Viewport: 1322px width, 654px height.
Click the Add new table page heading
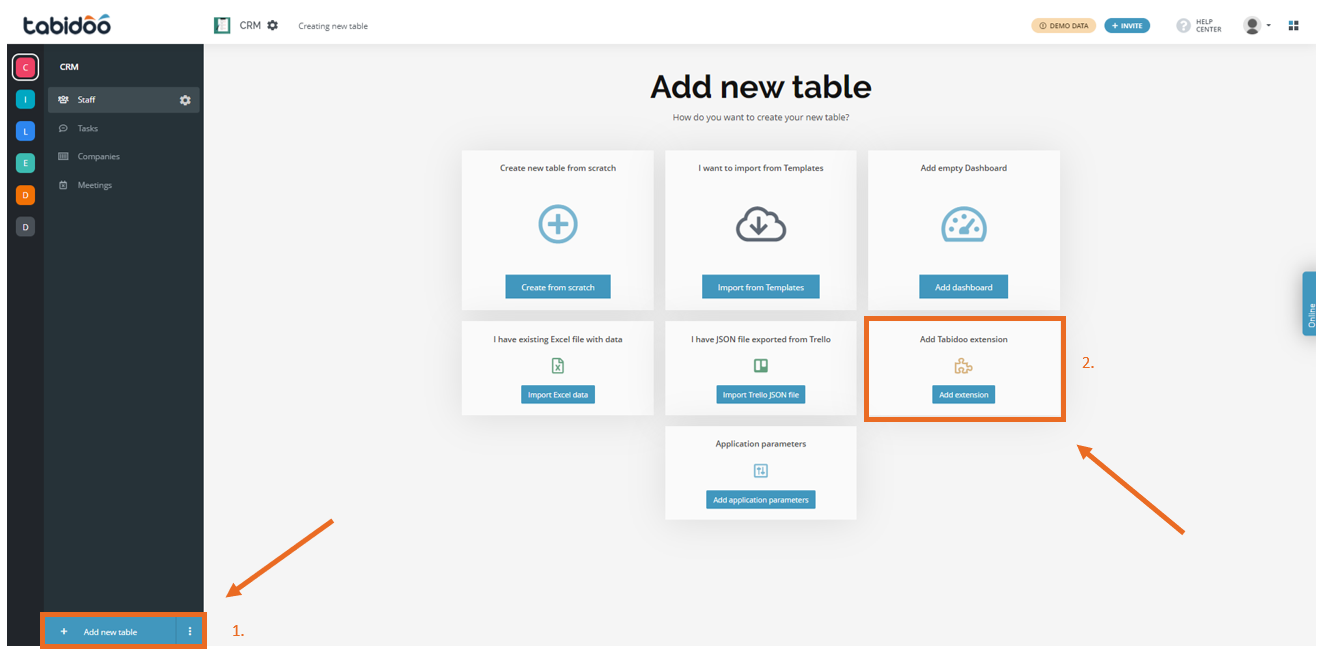tap(761, 87)
